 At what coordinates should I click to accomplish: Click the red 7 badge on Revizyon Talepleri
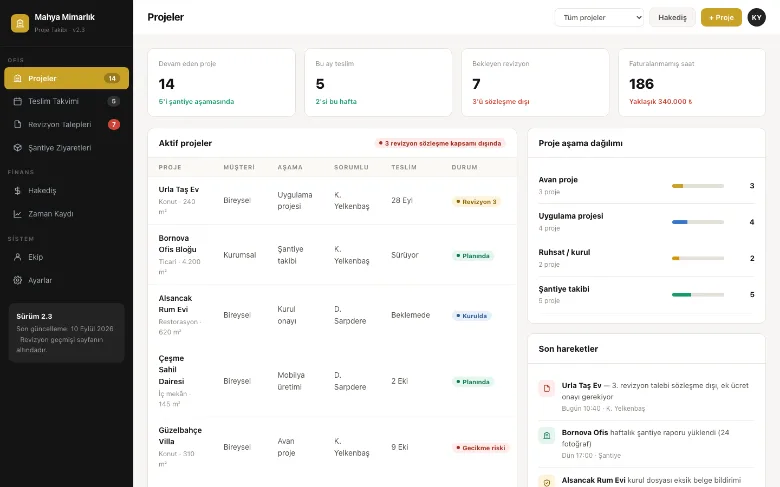pos(114,124)
